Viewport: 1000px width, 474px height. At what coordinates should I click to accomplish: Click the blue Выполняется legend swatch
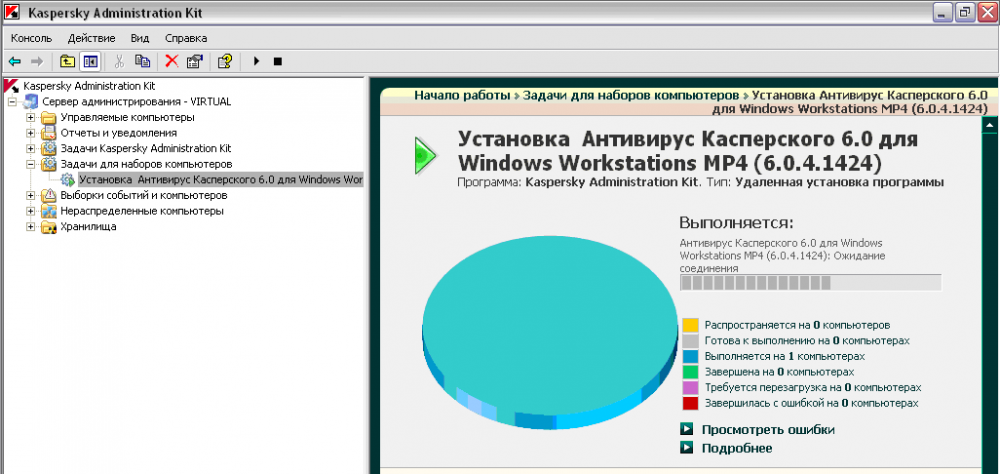(x=691, y=356)
